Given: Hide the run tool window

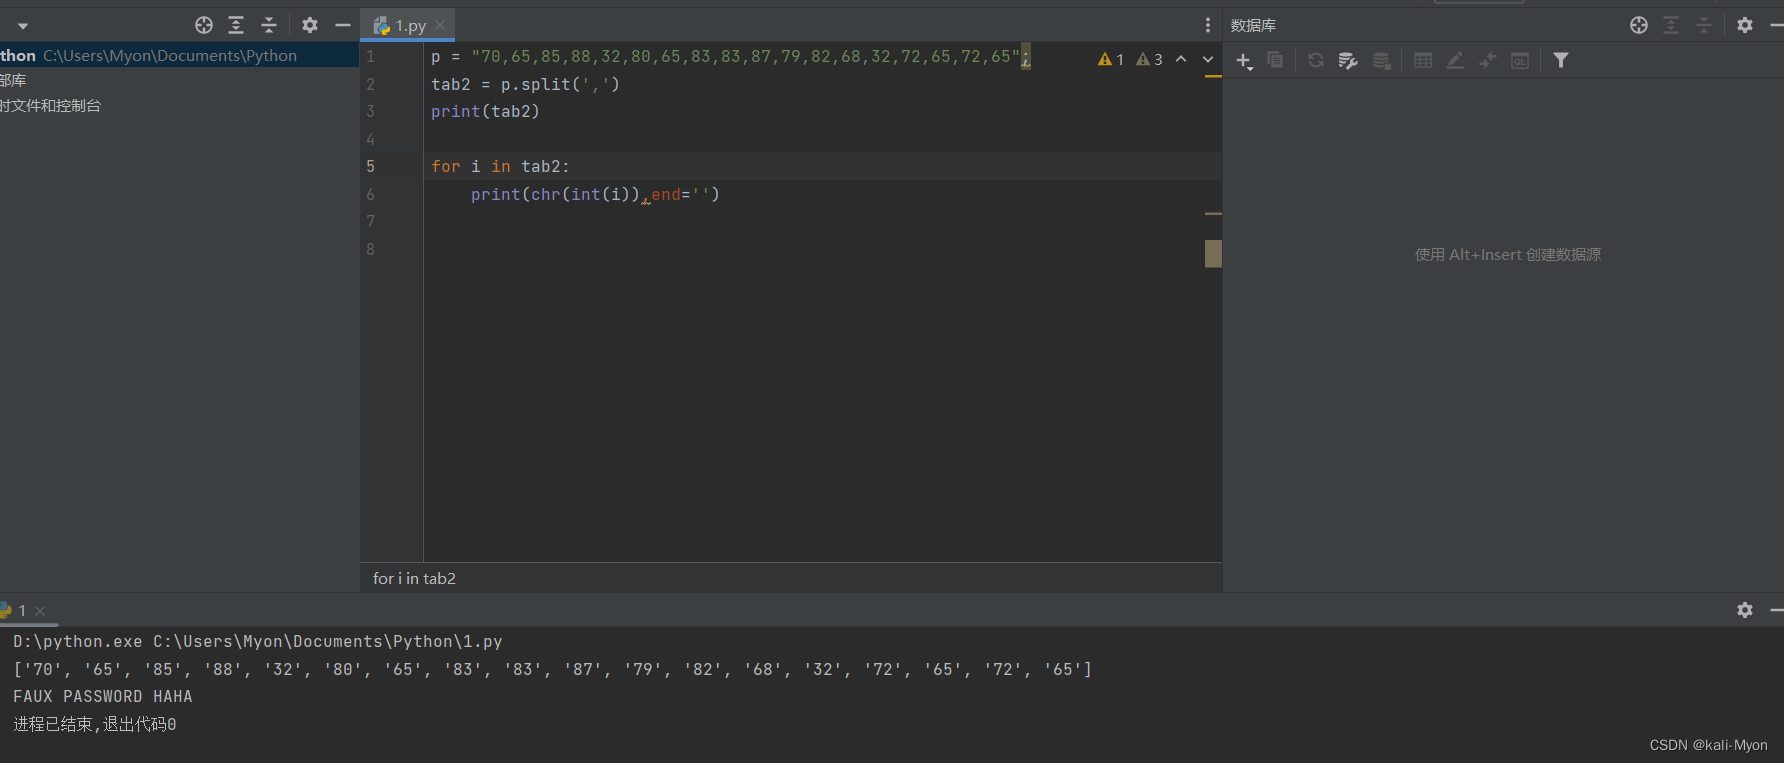Looking at the screenshot, I should [x=1777, y=610].
